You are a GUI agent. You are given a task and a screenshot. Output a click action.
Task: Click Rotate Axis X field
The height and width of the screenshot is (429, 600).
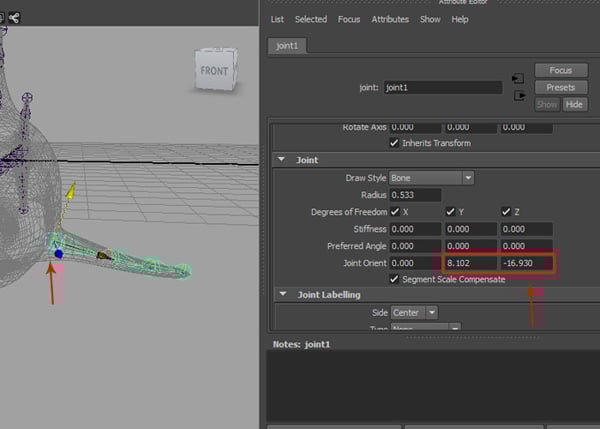tap(415, 127)
